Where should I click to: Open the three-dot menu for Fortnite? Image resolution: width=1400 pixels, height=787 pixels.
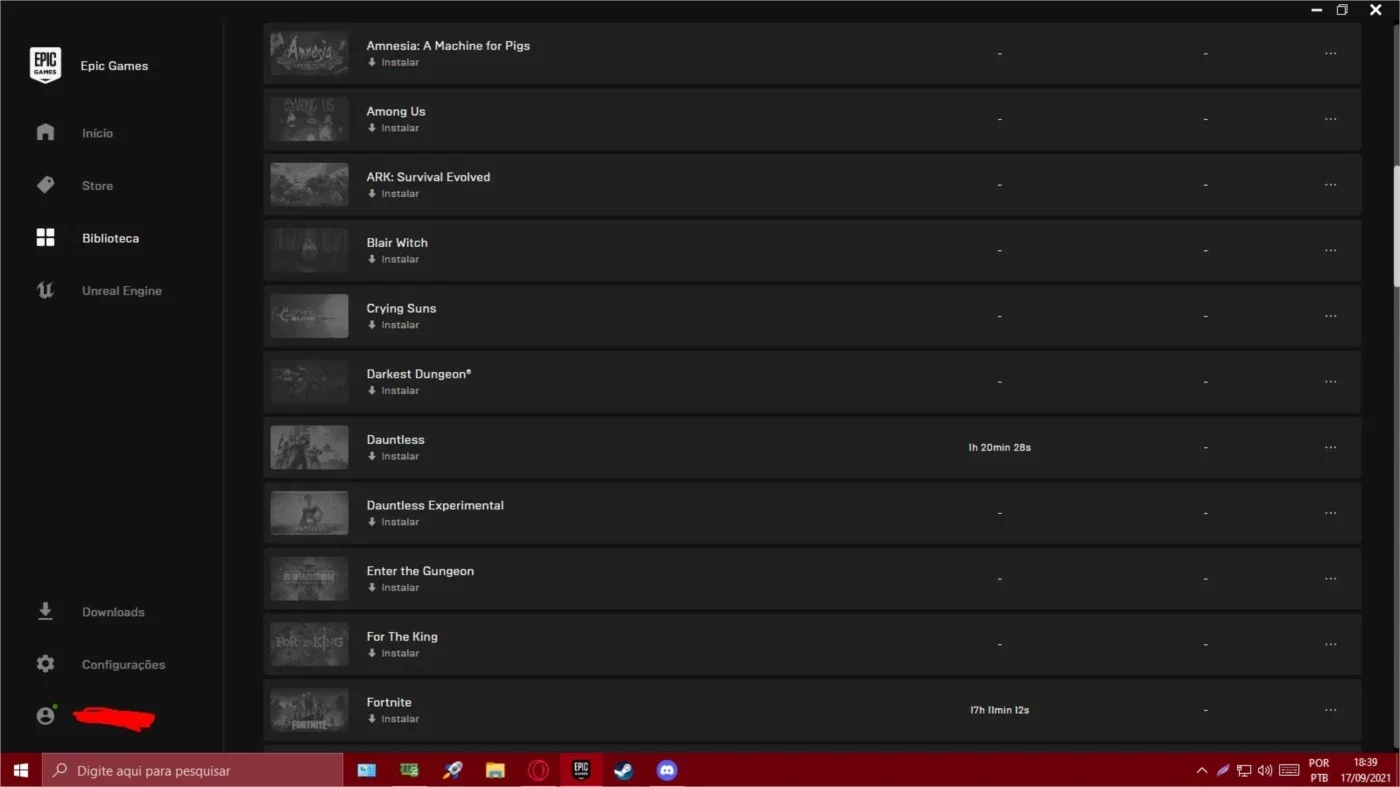(x=1330, y=710)
